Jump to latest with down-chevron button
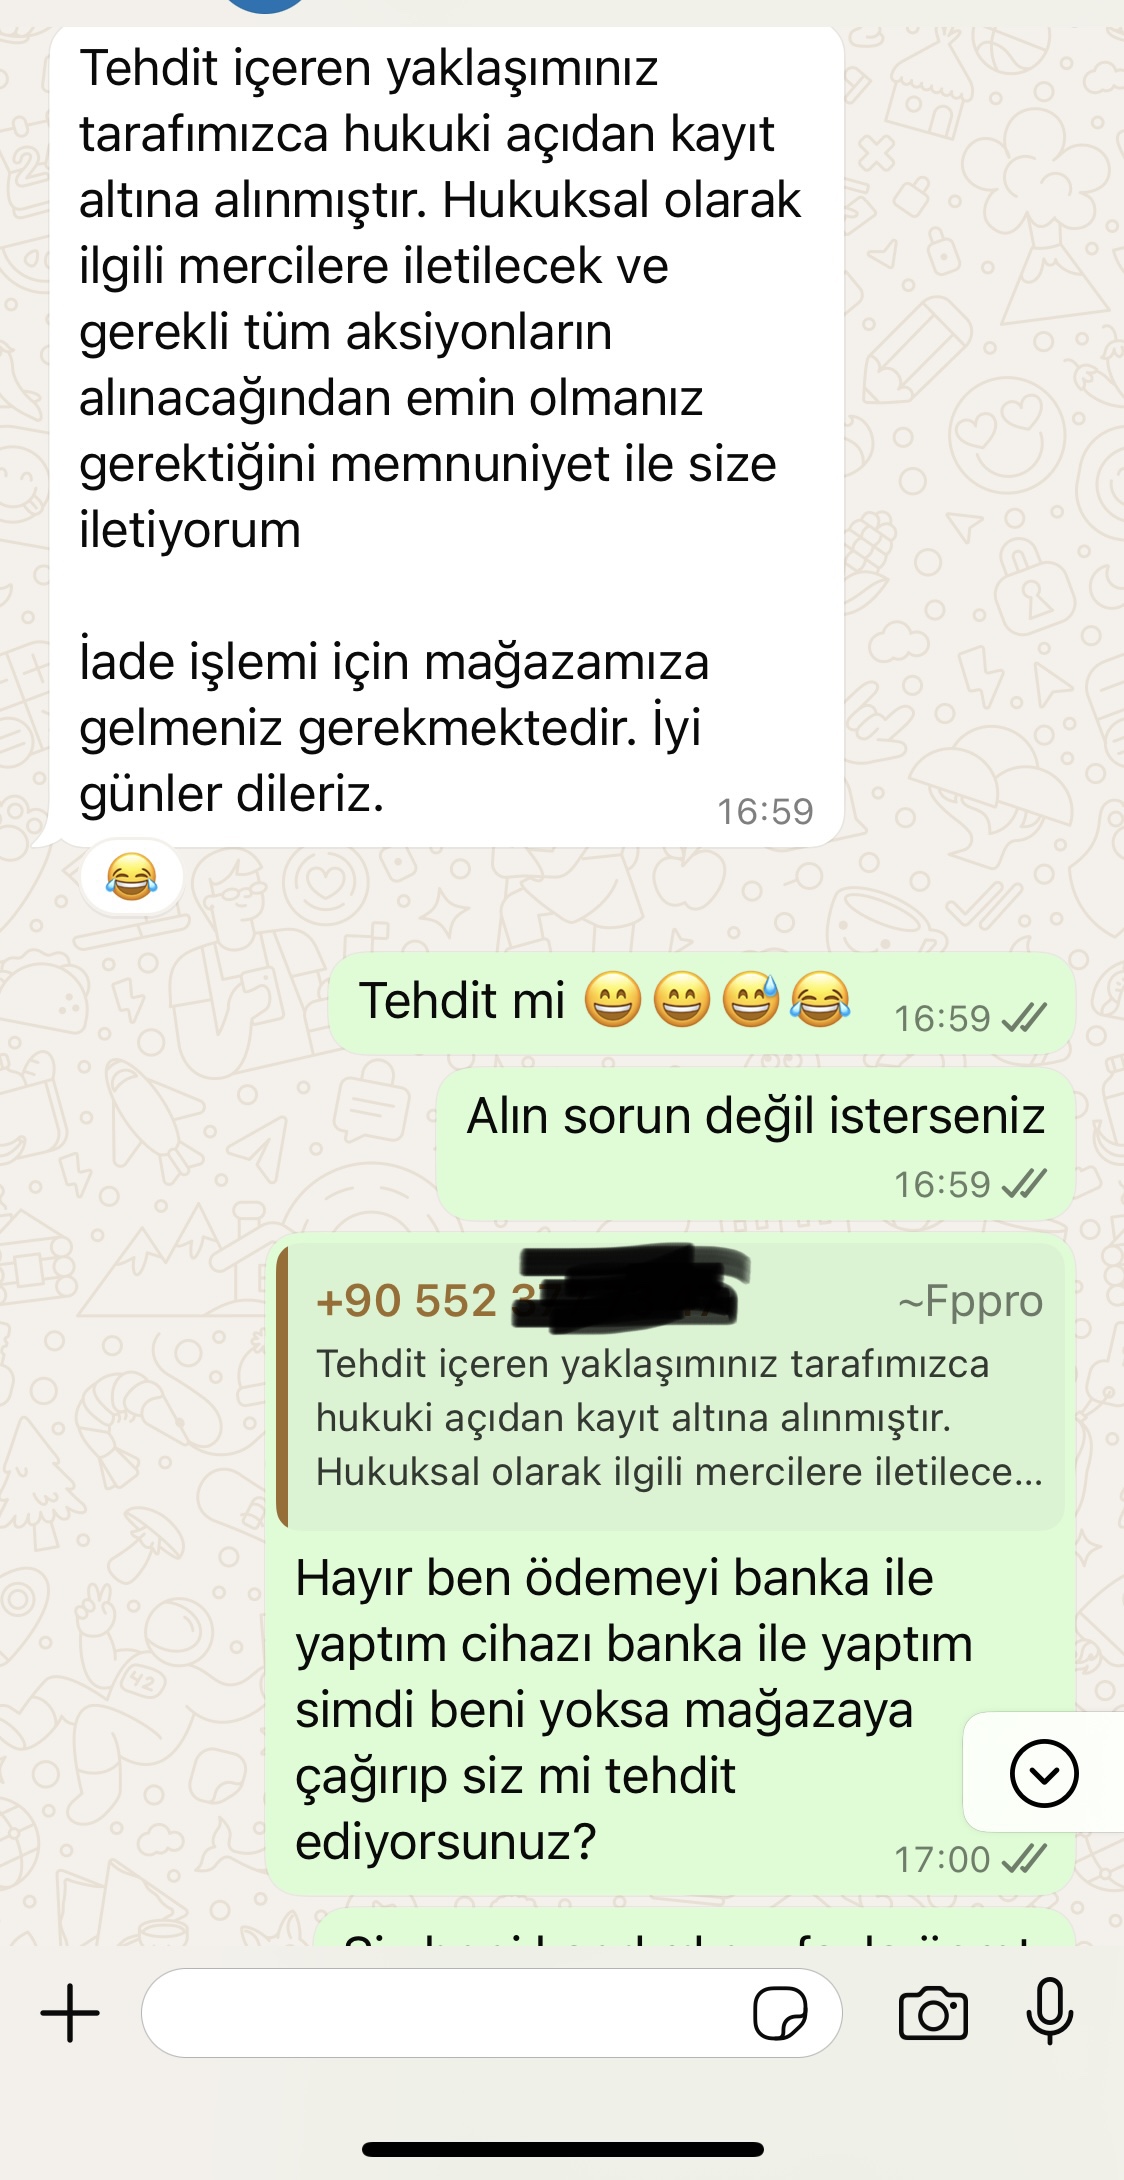The width and height of the screenshot is (1124, 2180). (1044, 1773)
